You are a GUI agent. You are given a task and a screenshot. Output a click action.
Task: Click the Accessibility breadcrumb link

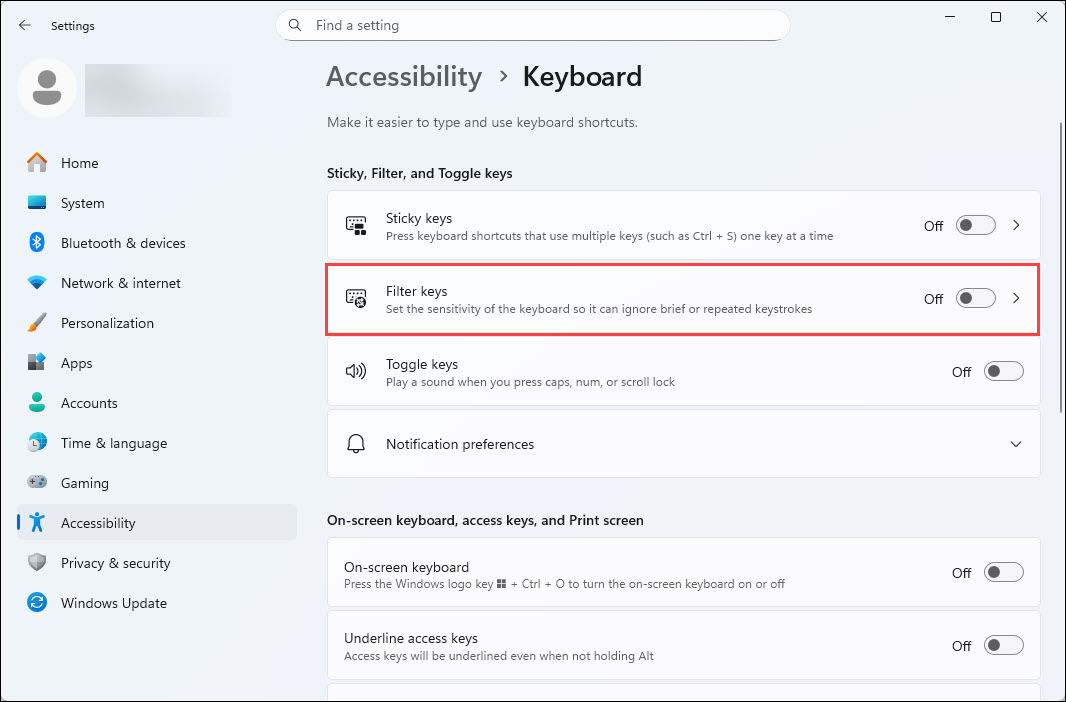[x=404, y=77]
